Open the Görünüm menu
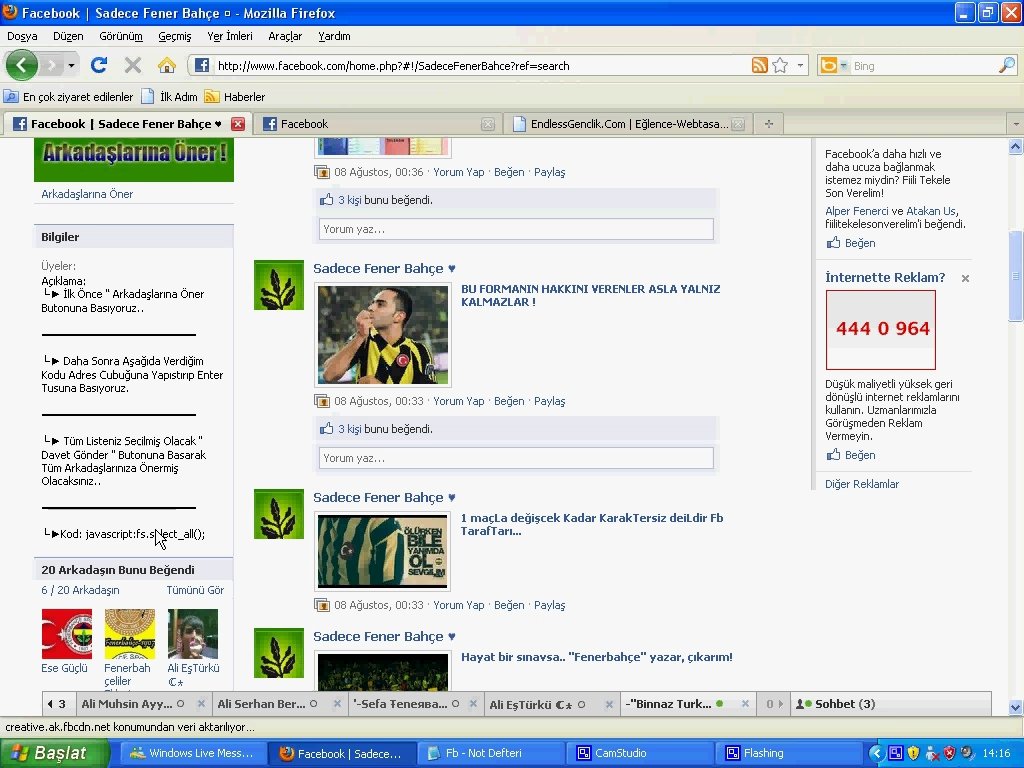 [121, 36]
